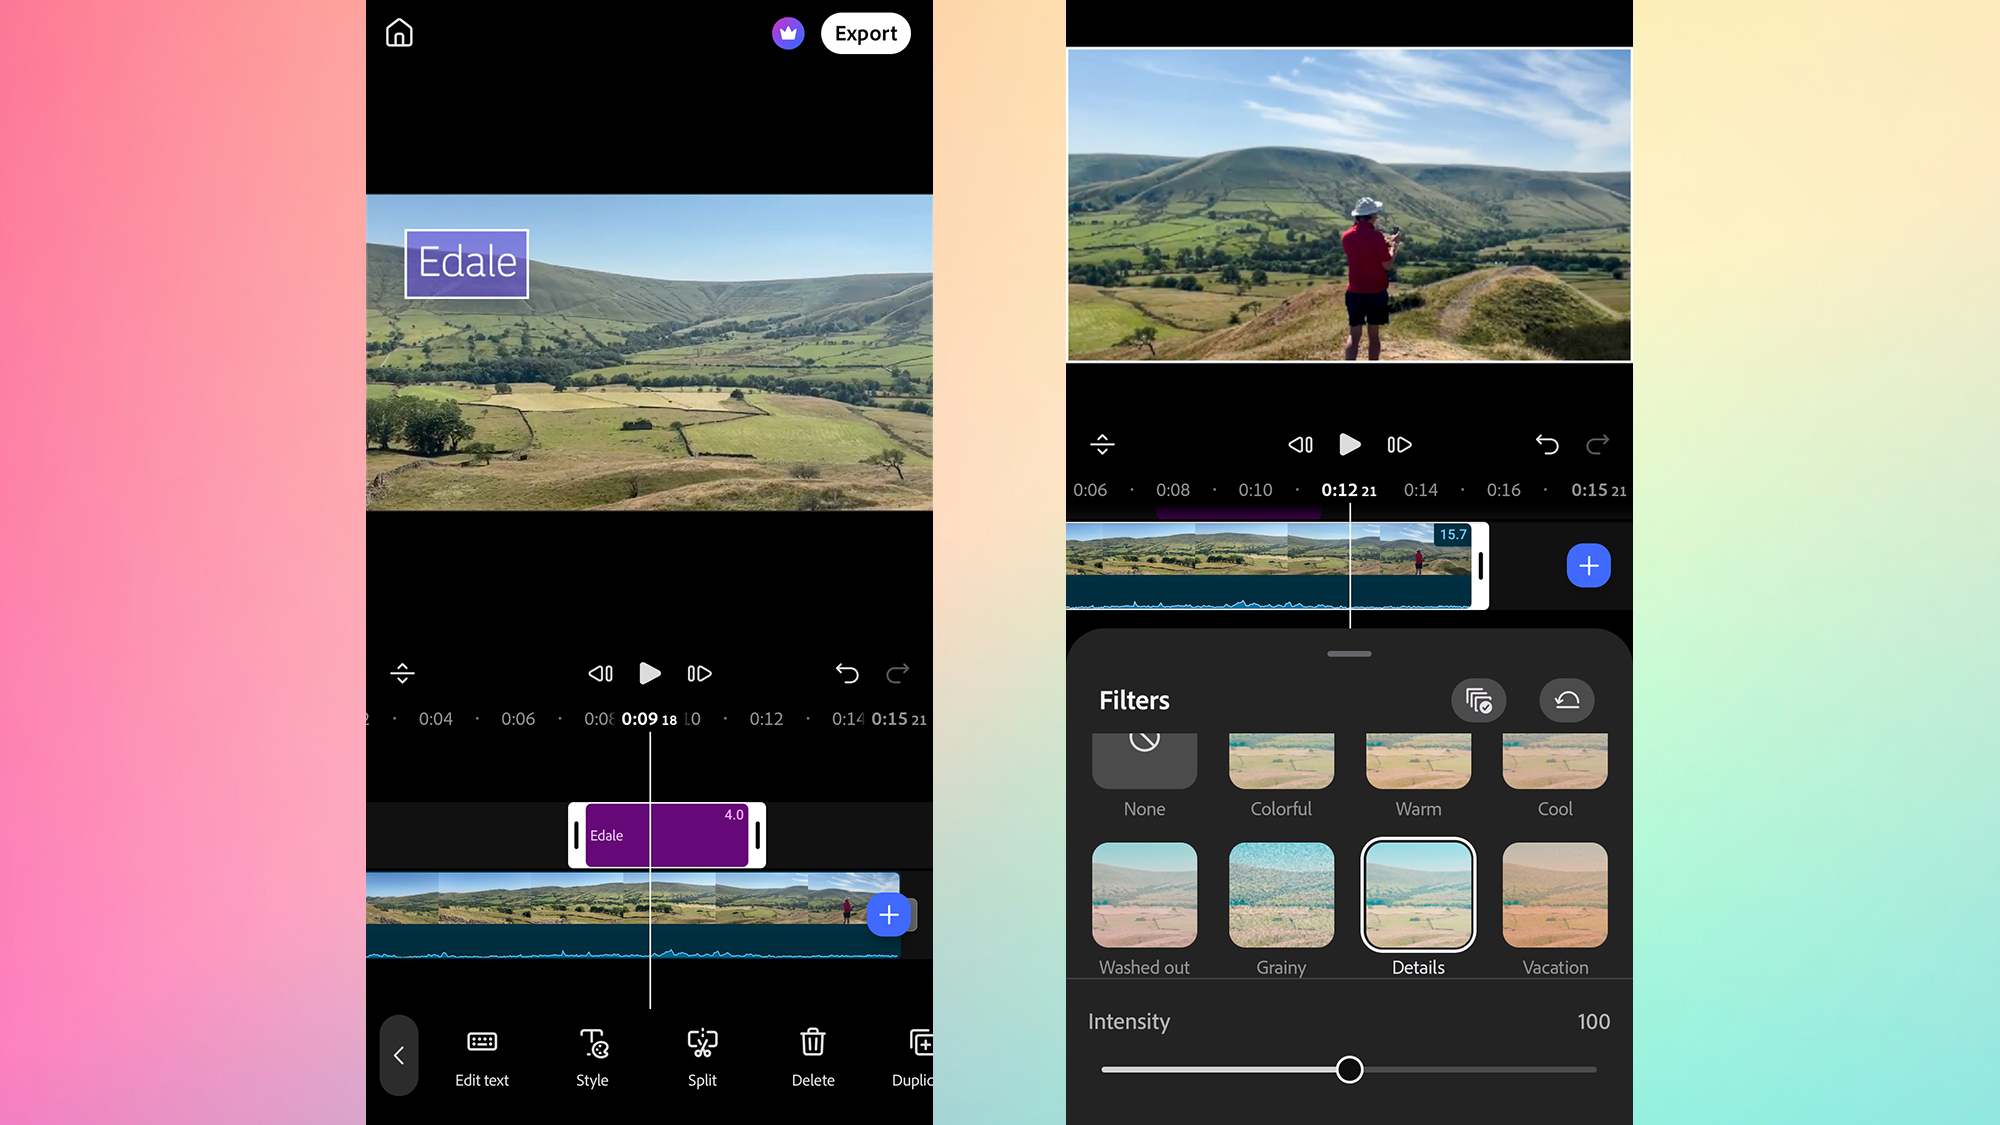The height and width of the screenshot is (1125, 2000).
Task: Toggle timeline expand icon in right editor
Action: (1102, 444)
